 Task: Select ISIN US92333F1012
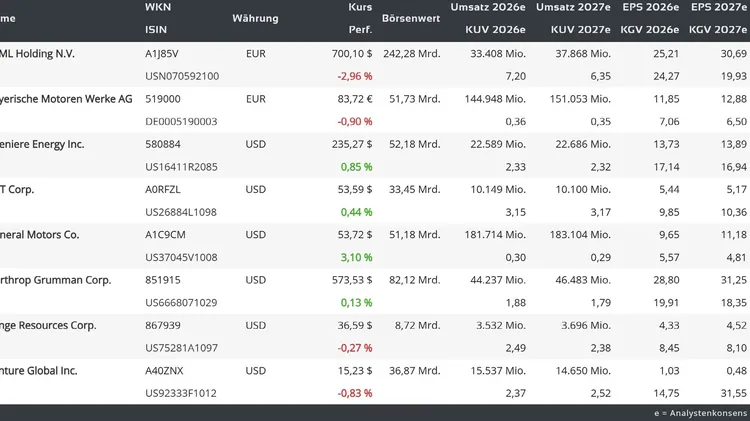point(181,393)
